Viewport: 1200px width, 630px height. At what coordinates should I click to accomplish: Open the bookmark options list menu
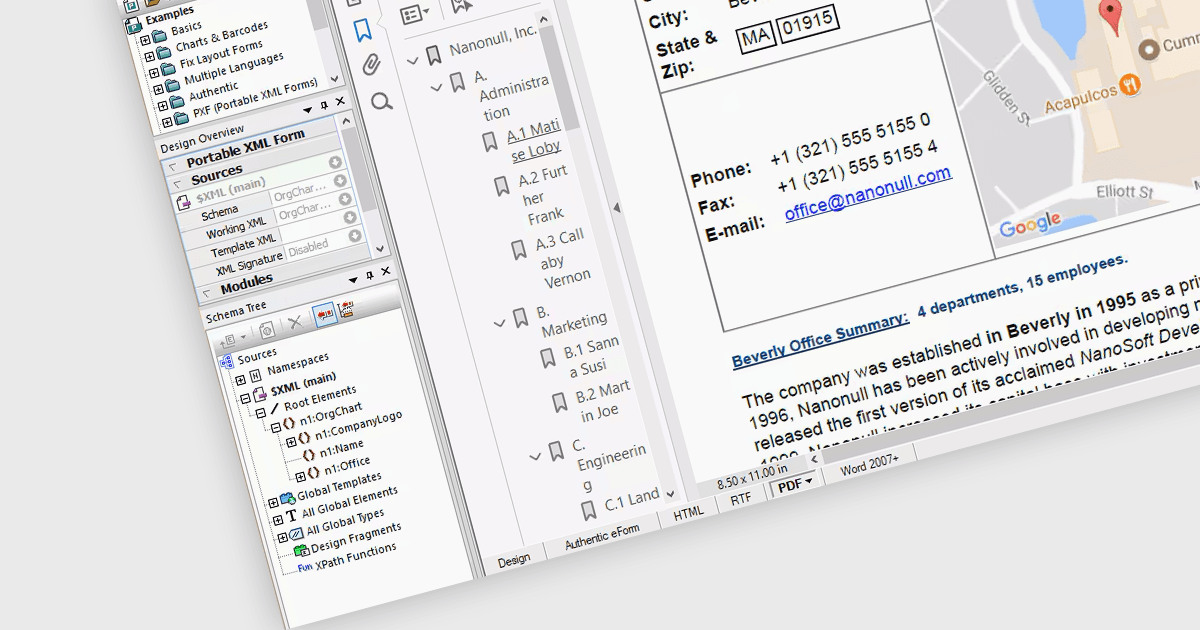415,13
